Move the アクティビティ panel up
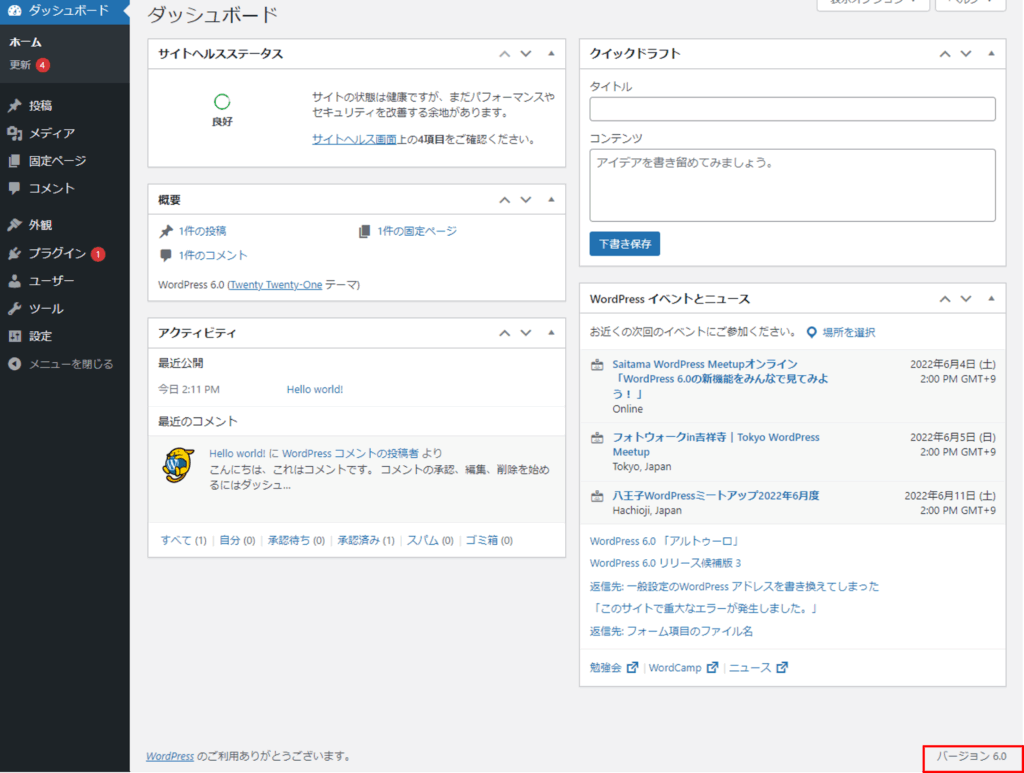Viewport: 1024px width, 773px height. [x=504, y=334]
